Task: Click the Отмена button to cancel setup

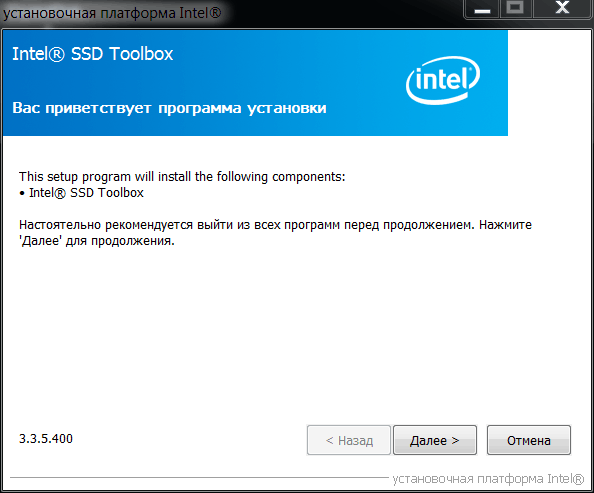Action: (x=528, y=440)
